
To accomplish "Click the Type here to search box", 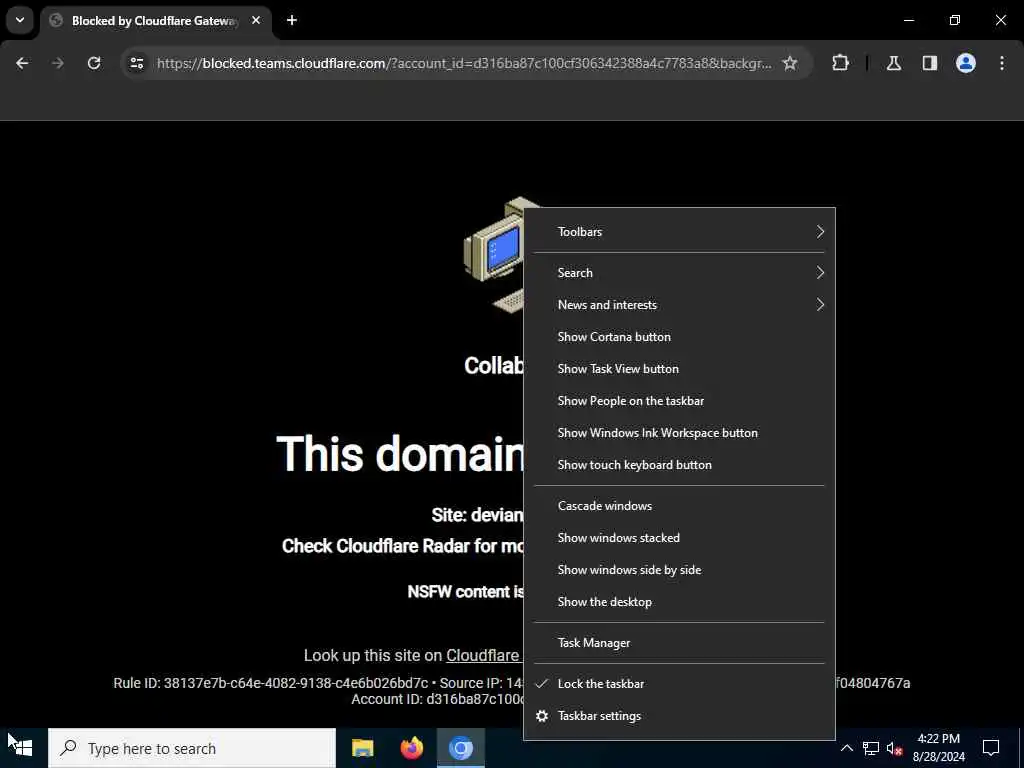I will click(192, 748).
